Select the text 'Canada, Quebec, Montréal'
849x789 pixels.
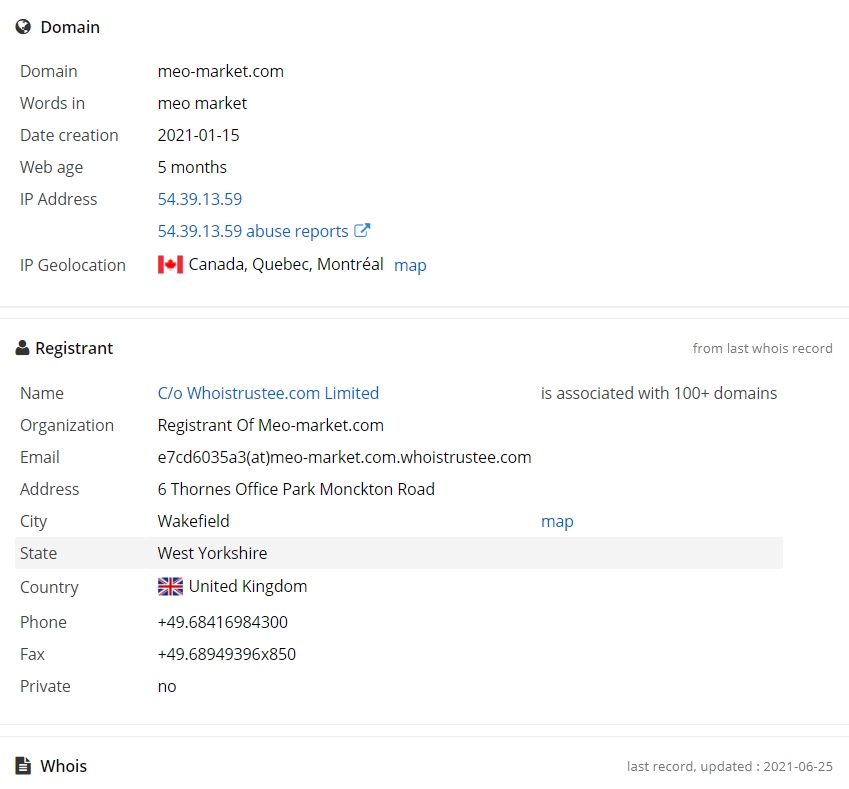[286, 264]
